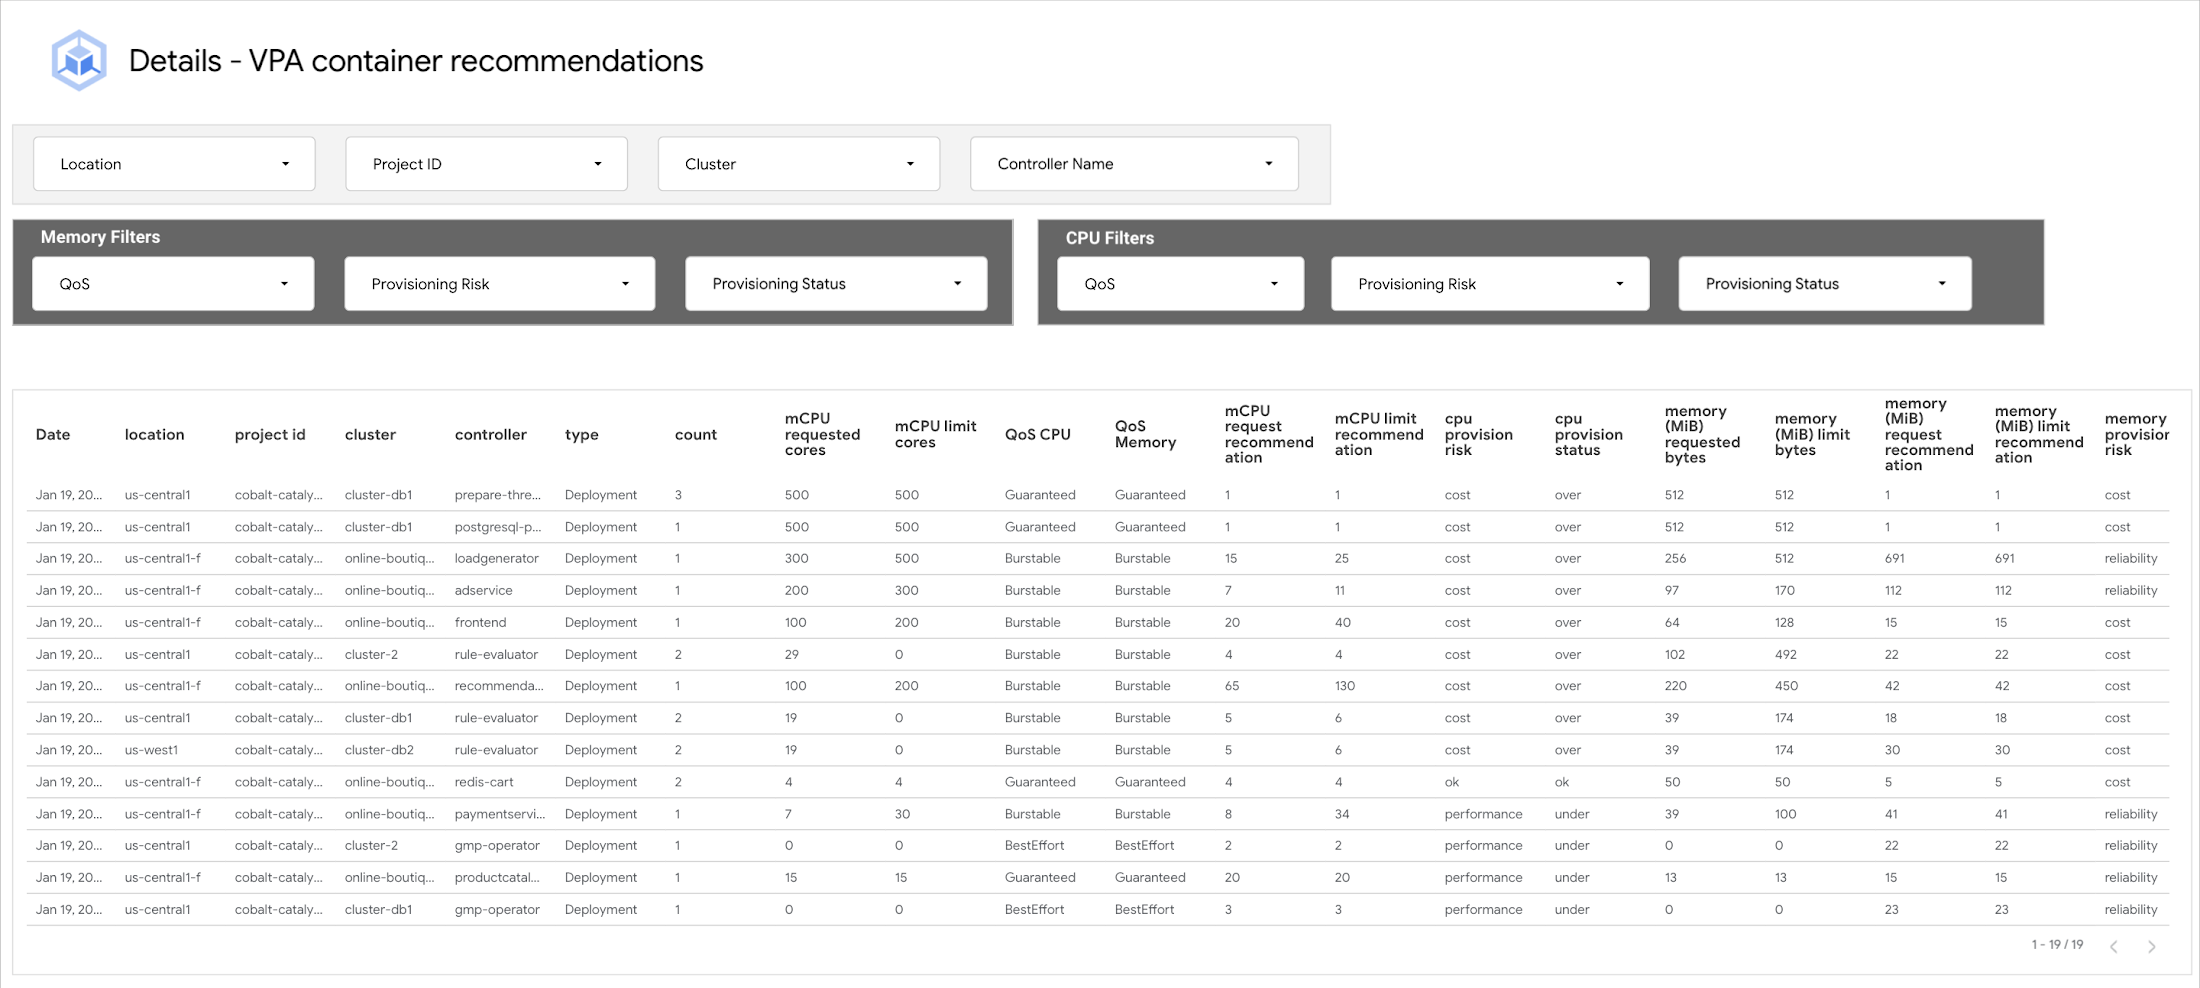
Task: Sort table by Date column header
Action: pyautogui.click(x=53, y=435)
